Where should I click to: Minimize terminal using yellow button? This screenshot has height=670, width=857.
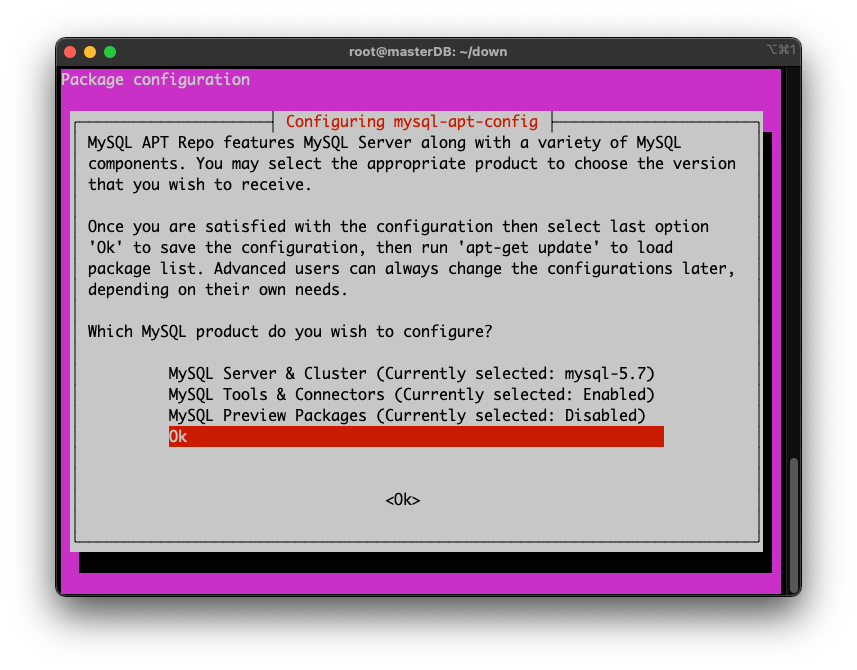tap(90, 52)
